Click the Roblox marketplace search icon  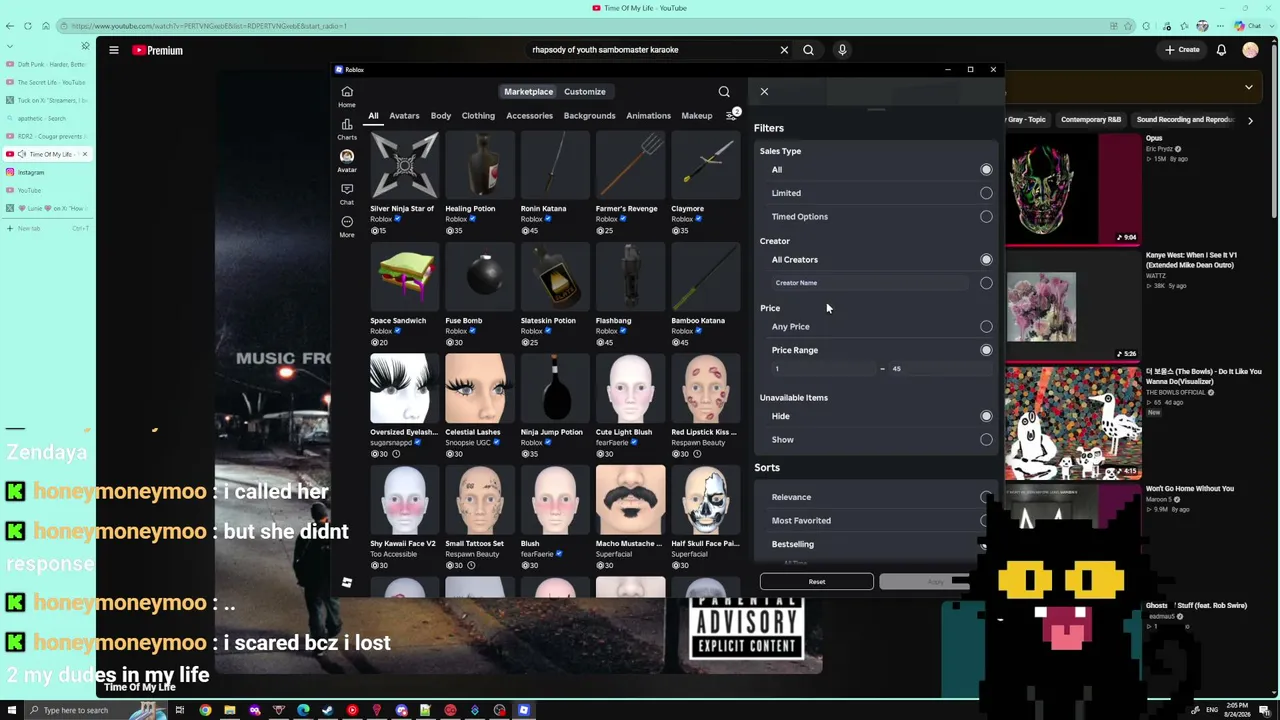(x=724, y=92)
